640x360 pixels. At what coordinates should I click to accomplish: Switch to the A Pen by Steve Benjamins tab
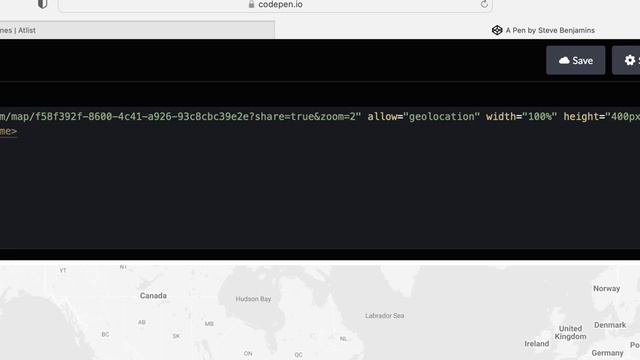543,30
